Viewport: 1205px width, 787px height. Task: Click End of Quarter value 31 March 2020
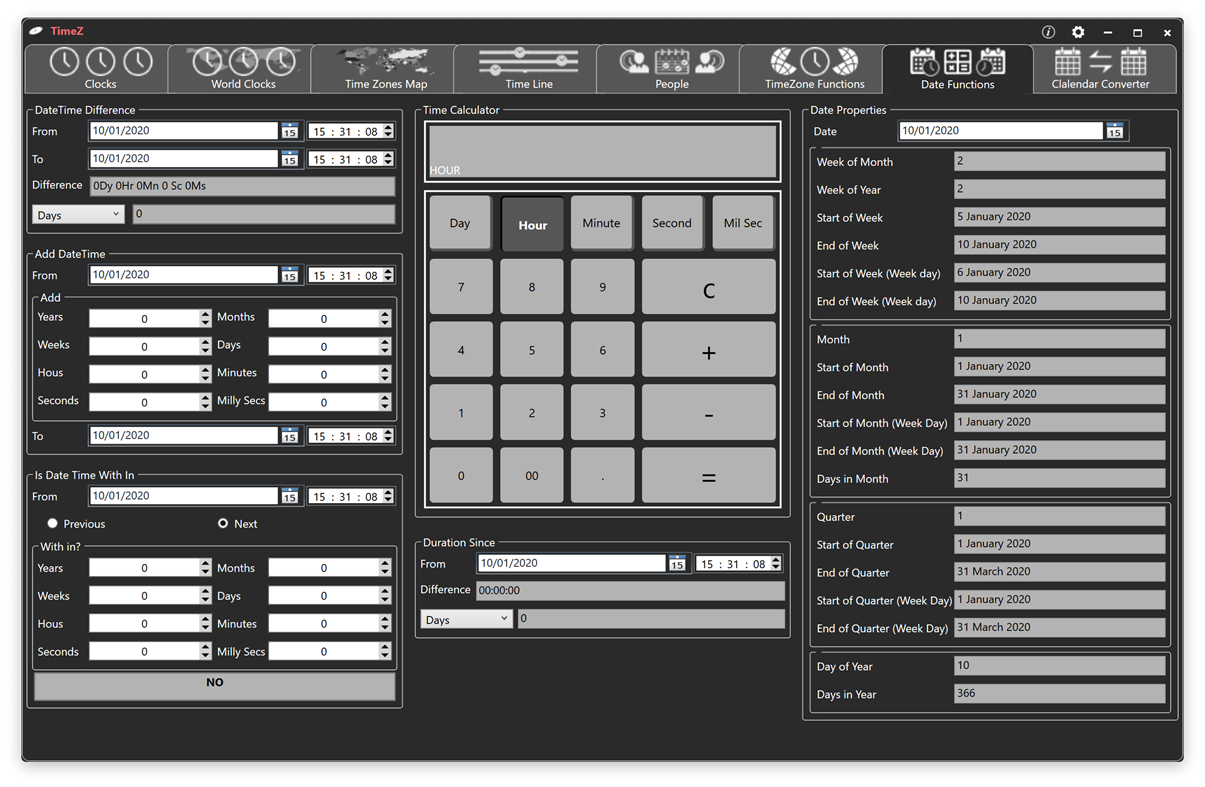tap(1060, 572)
